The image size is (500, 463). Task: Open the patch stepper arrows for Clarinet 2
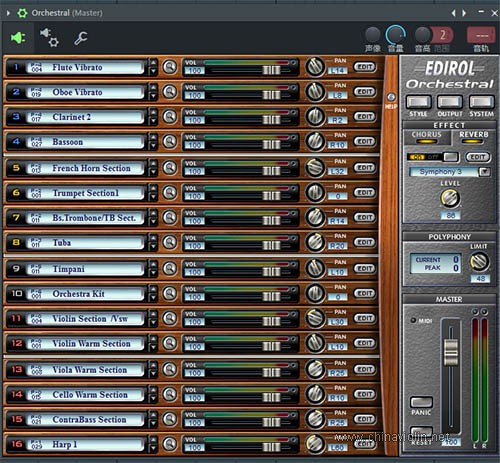(x=153, y=117)
